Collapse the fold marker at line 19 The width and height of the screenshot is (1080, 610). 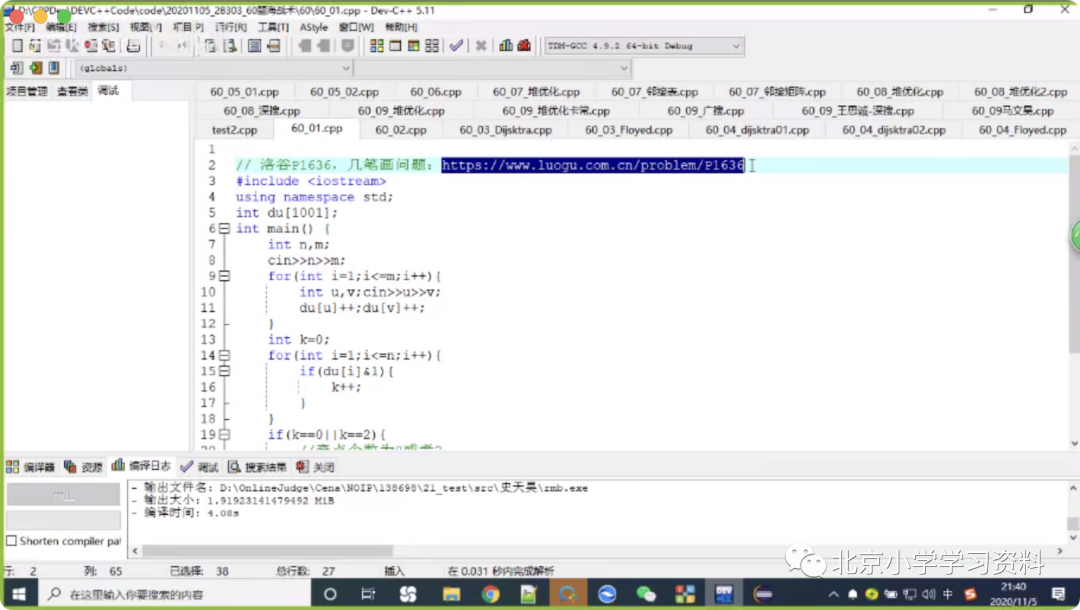pyautogui.click(x=225, y=434)
